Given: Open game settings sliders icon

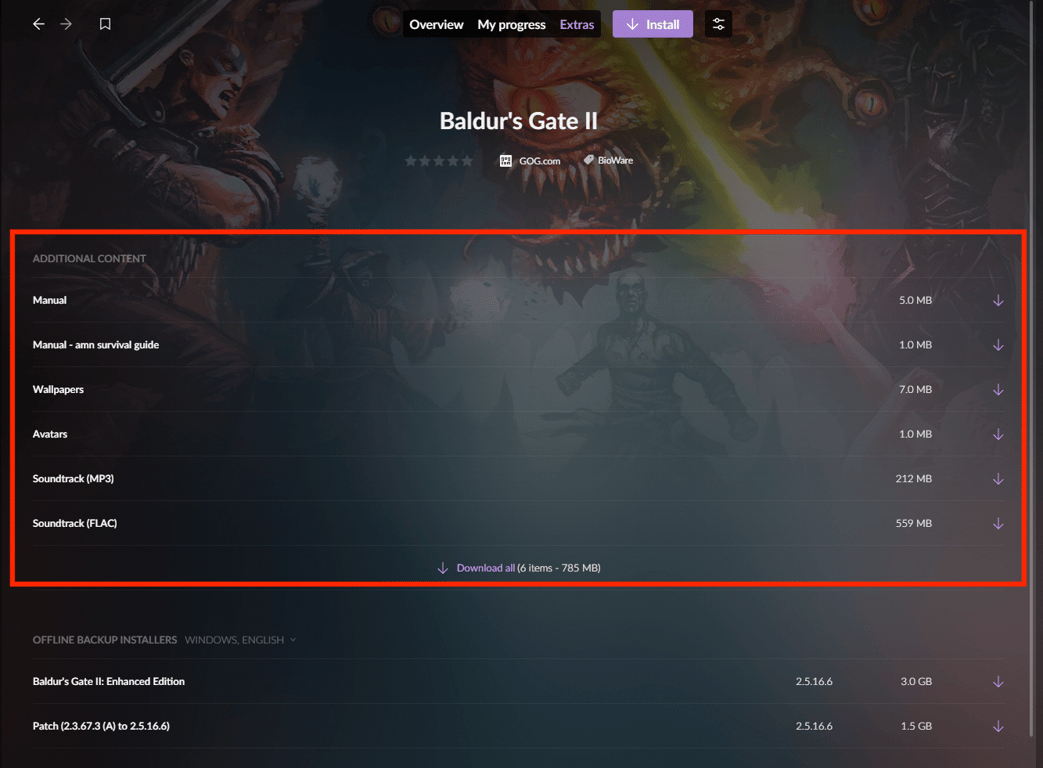Looking at the screenshot, I should coord(718,24).
